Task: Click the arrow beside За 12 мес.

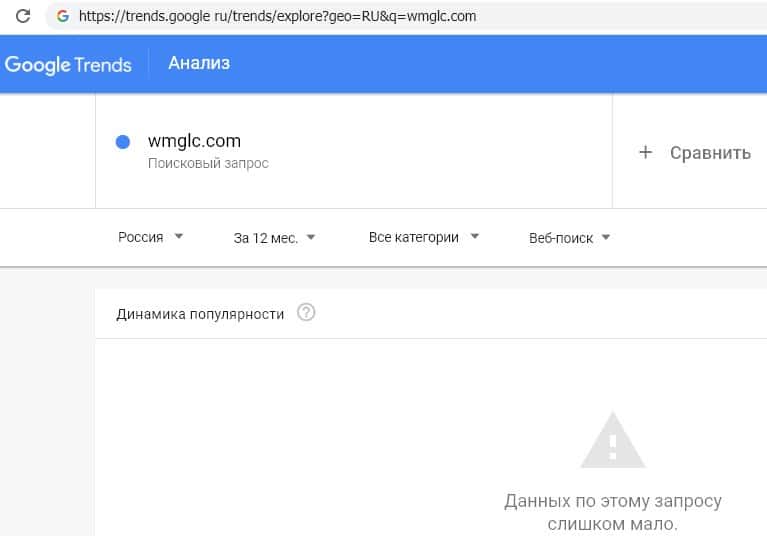Action: (x=311, y=238)
